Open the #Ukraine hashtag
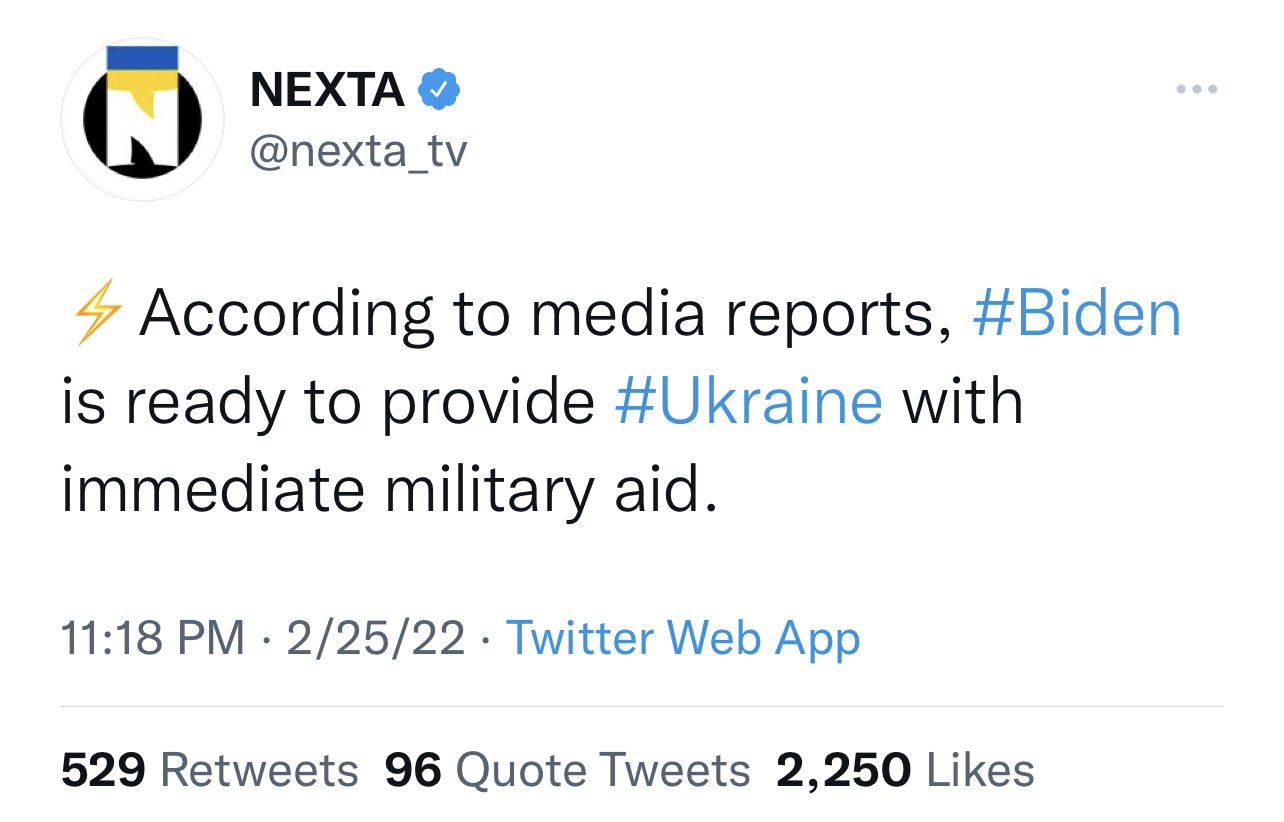This screenshot has width=1284, height=822. coord(749,402)
